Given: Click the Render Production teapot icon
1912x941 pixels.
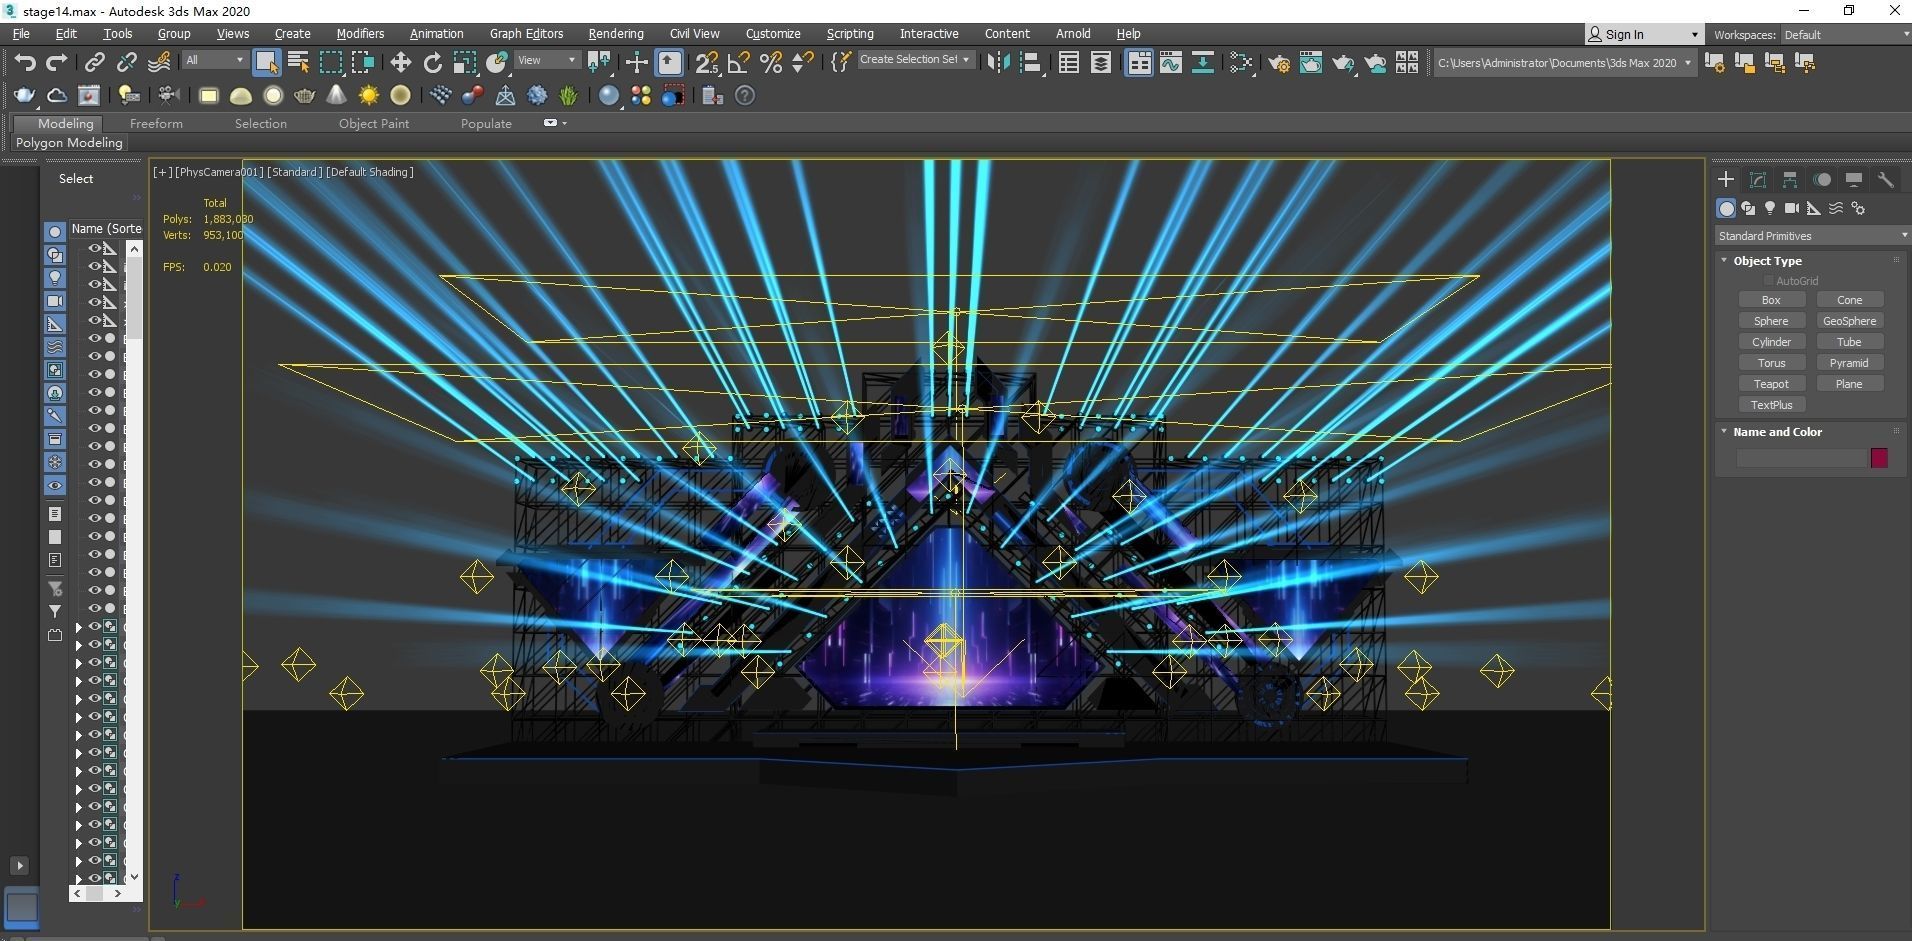Looking at the screenshot, I should (x=1342, y=63).
